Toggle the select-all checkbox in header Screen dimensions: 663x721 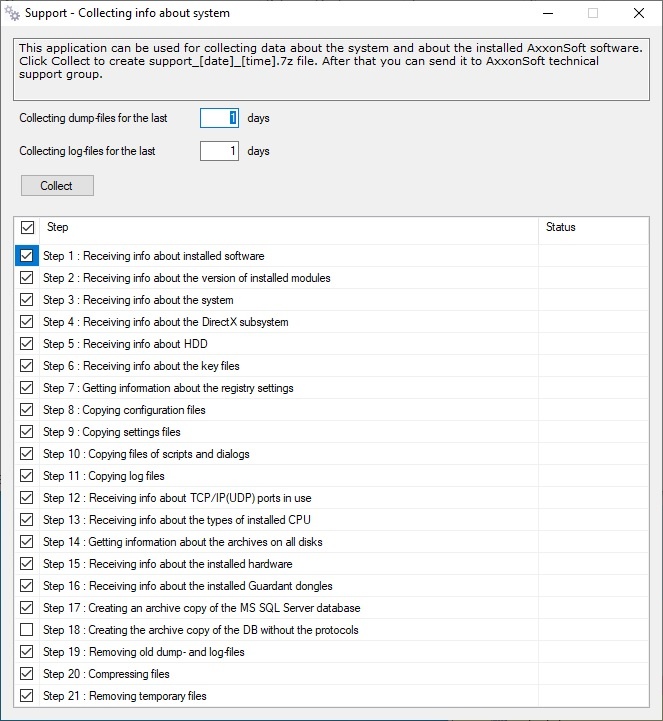(x=27, y=228)
